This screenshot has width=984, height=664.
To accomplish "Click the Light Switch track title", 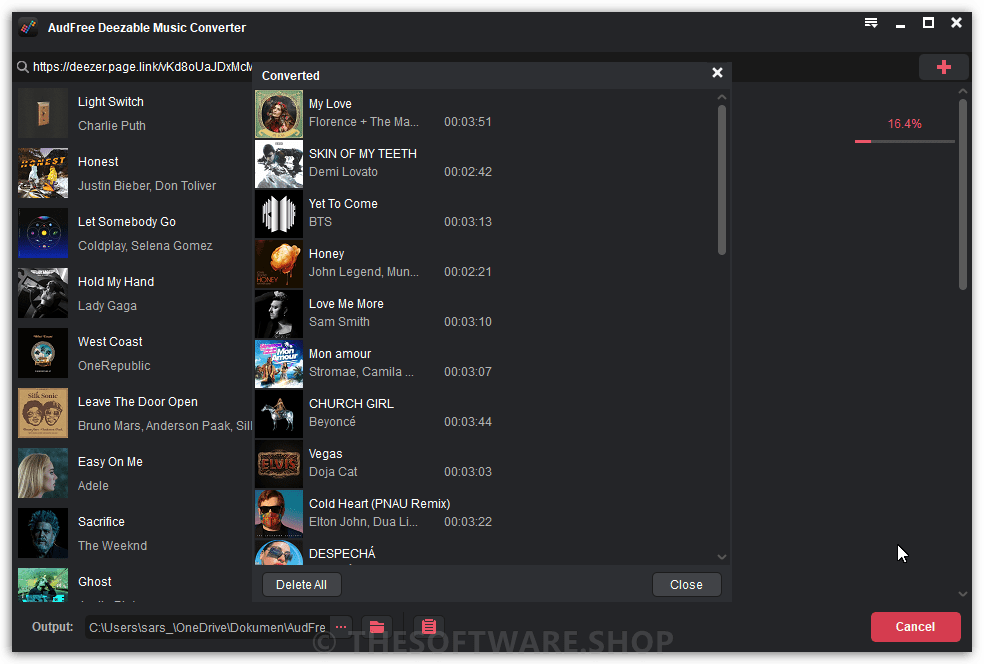I will pos(110,102).
